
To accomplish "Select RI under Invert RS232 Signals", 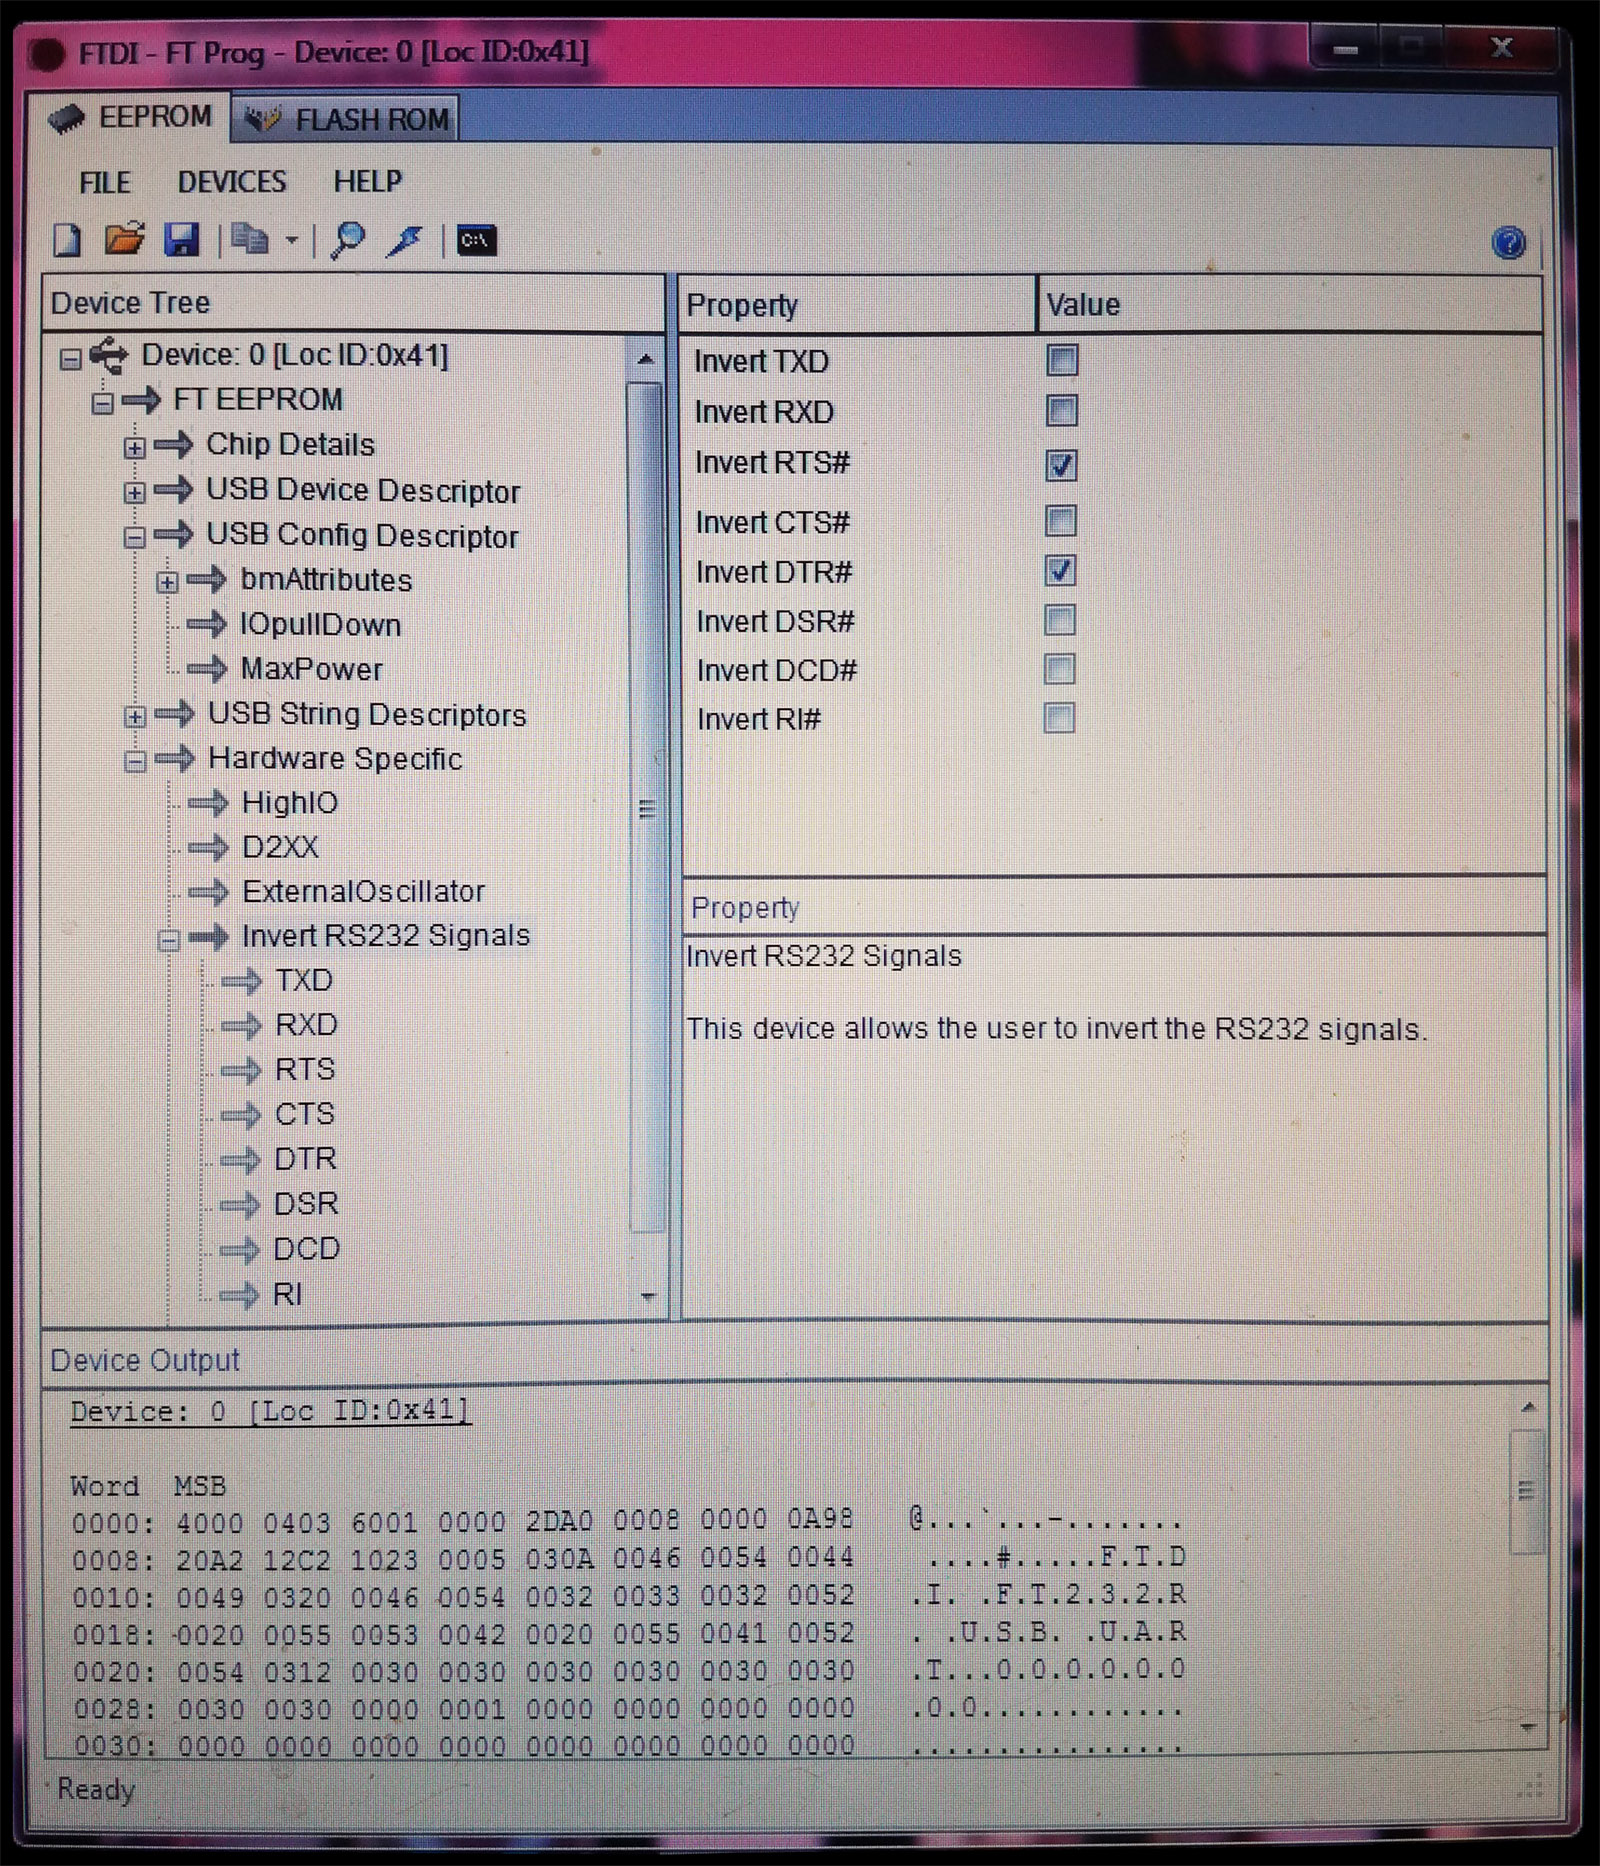I will (287, 1295).
